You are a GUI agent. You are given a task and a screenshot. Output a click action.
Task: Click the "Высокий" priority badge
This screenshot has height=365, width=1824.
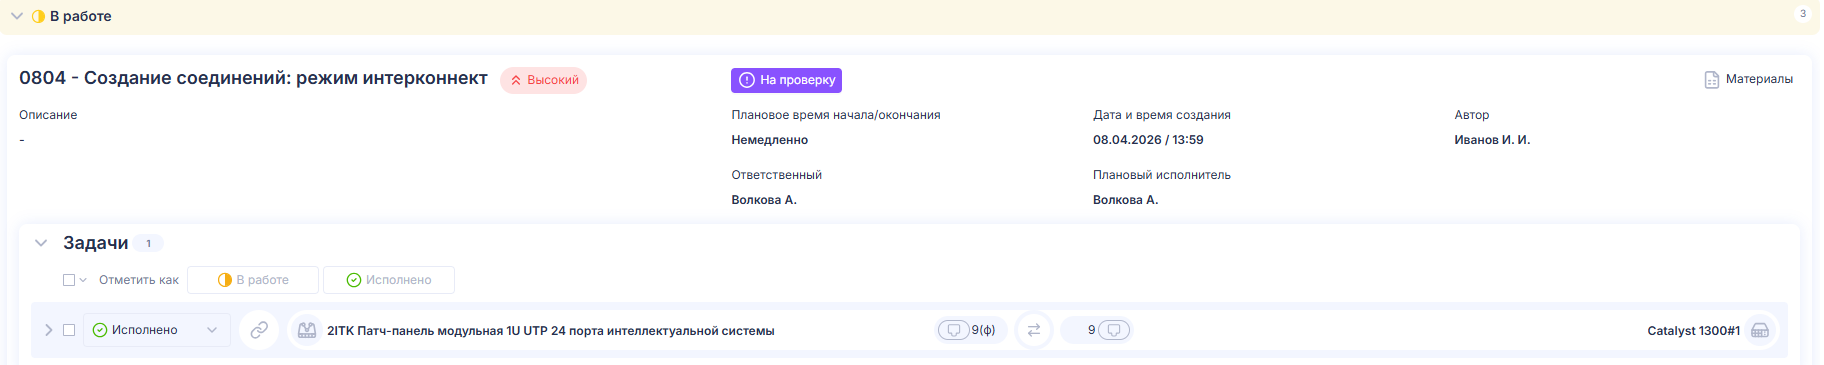(x=543, y=80)
